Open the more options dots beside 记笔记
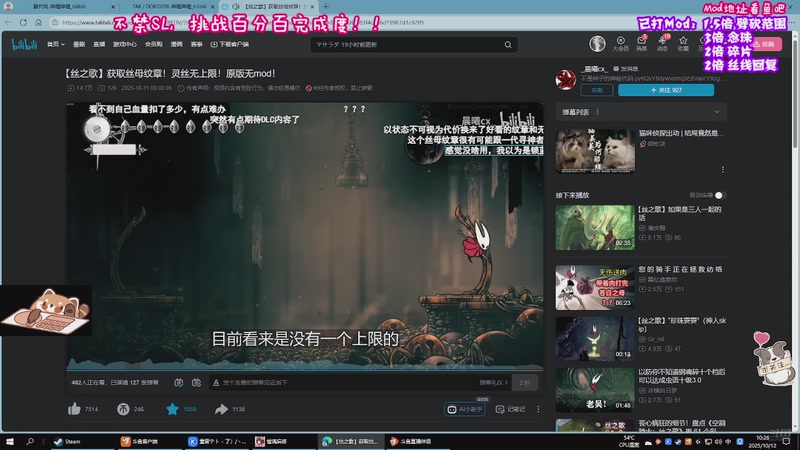This screenshot has height=450, width=800. pos(538,409)
